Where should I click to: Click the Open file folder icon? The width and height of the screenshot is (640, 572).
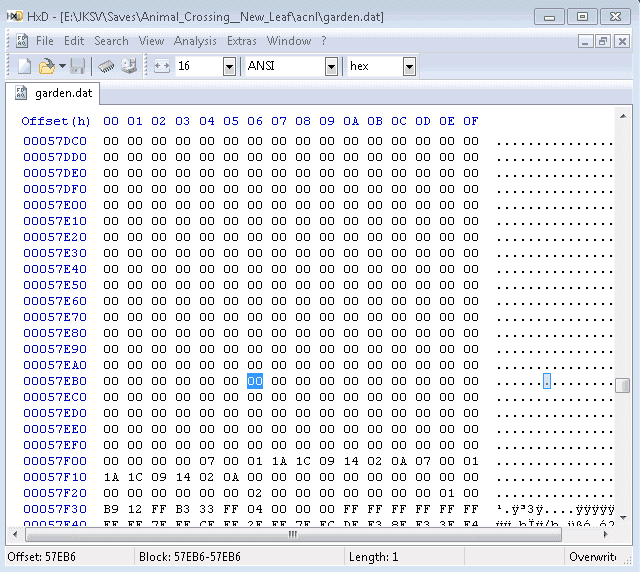click(x=47, y=66)
